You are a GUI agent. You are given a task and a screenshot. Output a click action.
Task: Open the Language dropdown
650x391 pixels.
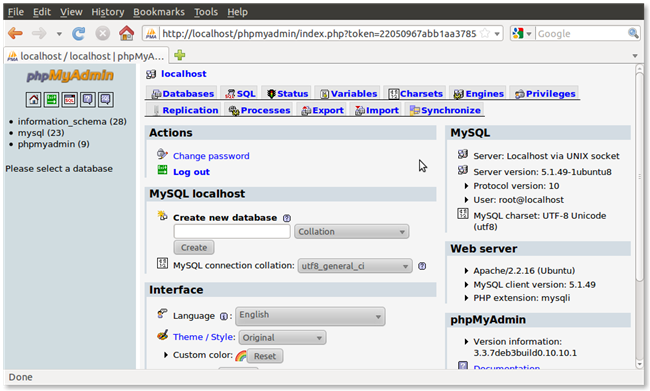coord(310,316)
